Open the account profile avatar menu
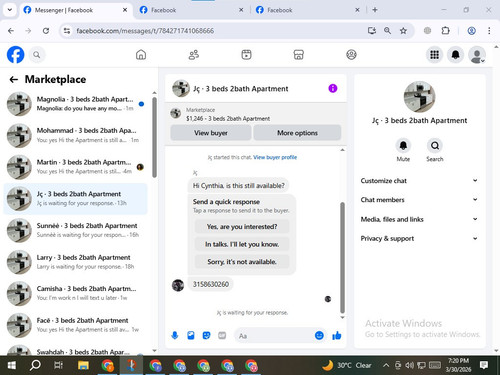The image size is (500, 375). pos(477,55)
